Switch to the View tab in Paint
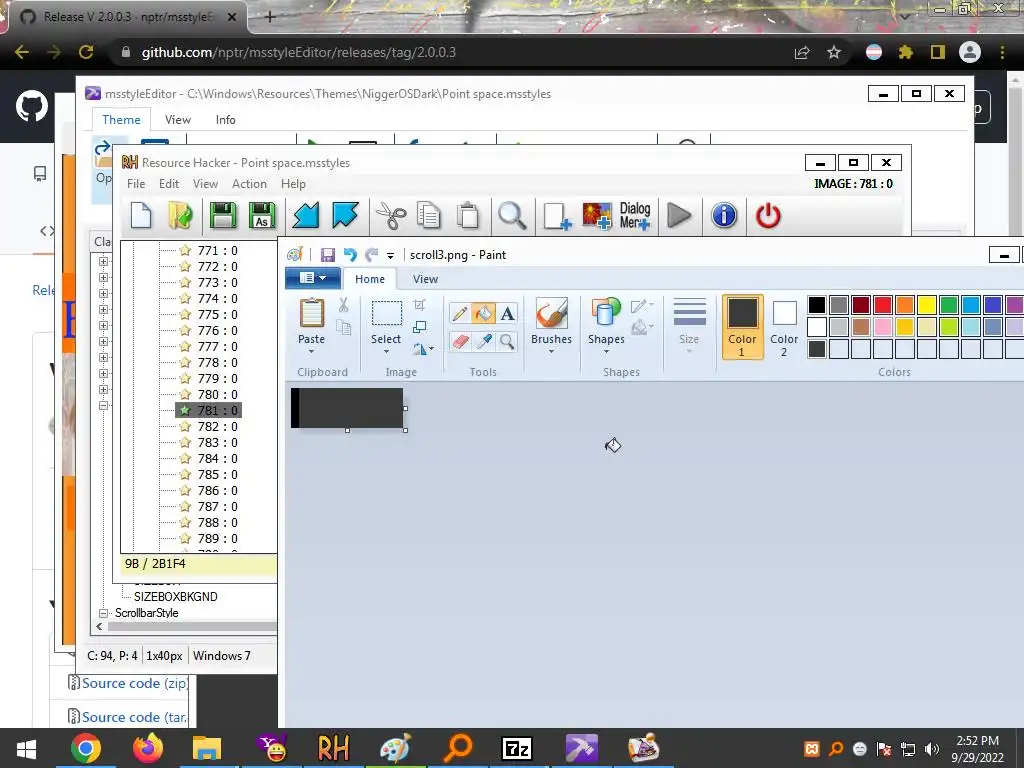The height and width of the screenshot is (768, 1024). 425,279
